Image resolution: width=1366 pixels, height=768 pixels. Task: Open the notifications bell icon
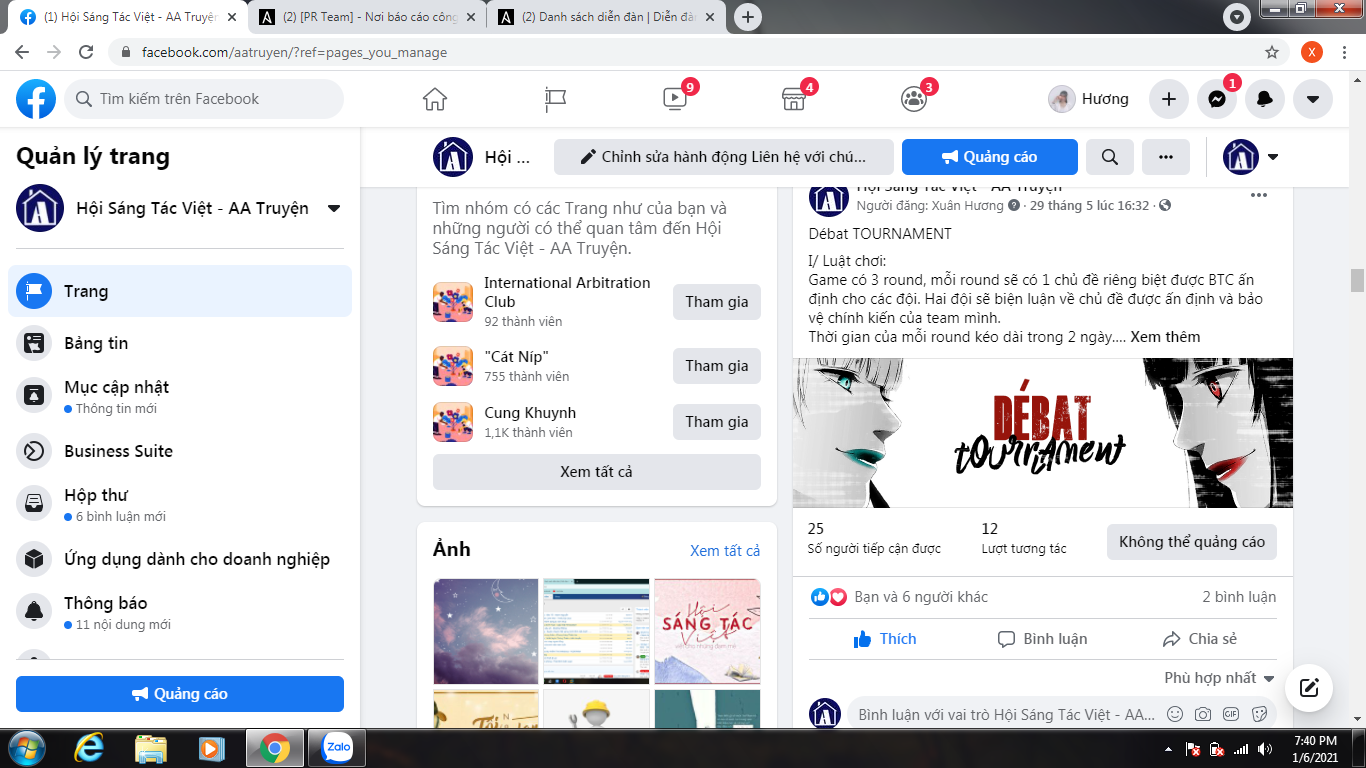tap(1265, 99)
